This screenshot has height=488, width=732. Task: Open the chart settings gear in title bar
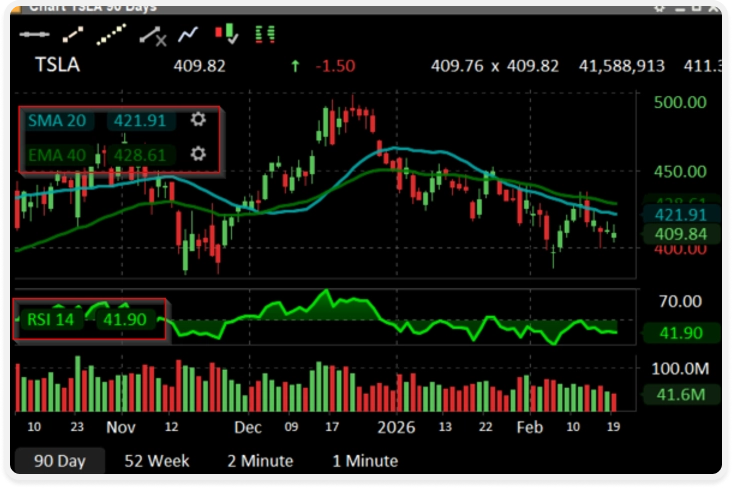pos(659,8)
